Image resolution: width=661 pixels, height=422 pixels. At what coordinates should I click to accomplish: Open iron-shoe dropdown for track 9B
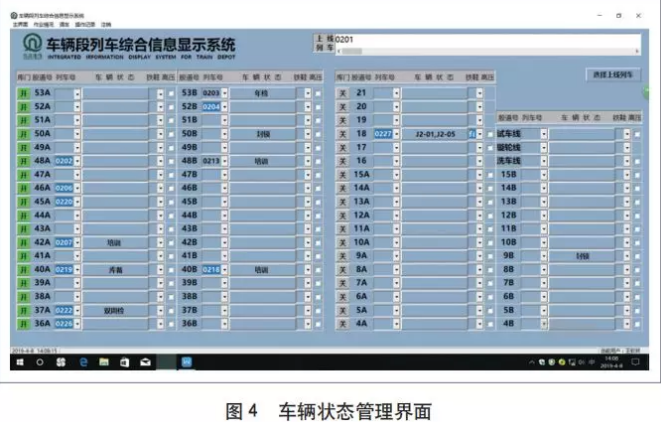click(627, 256)
